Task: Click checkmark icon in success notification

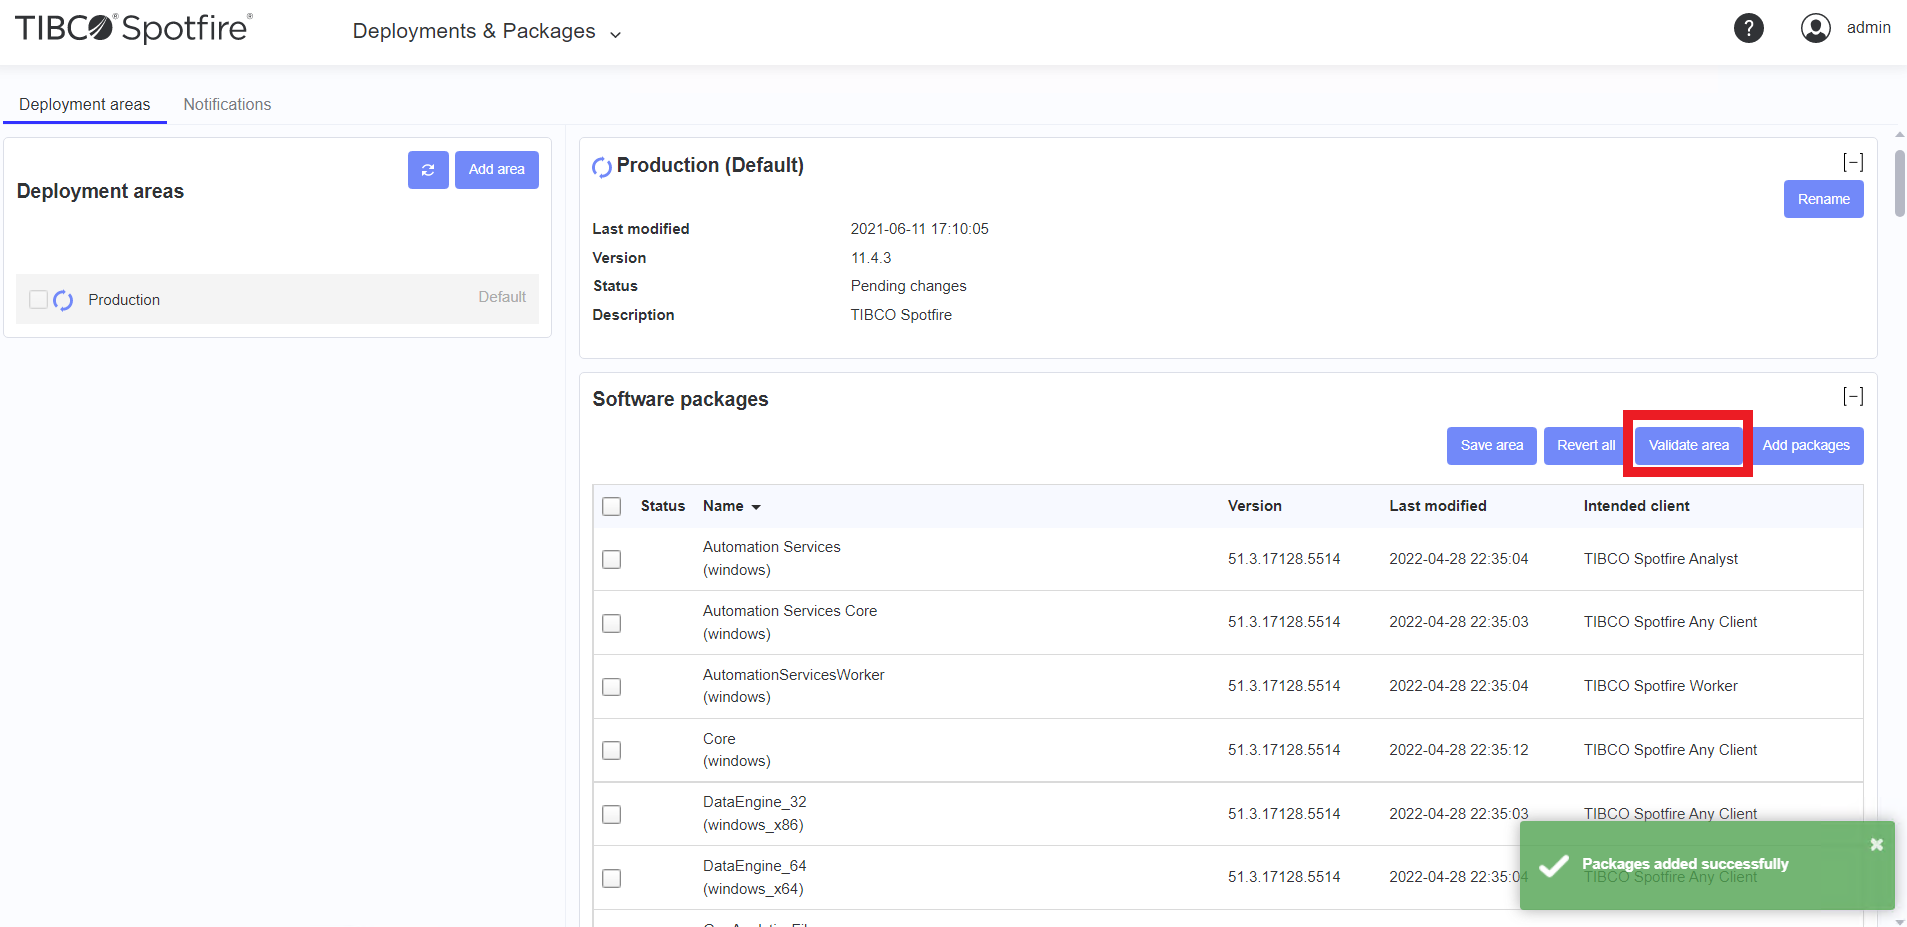Action: pyautogui.click(x=1554, y=865)
